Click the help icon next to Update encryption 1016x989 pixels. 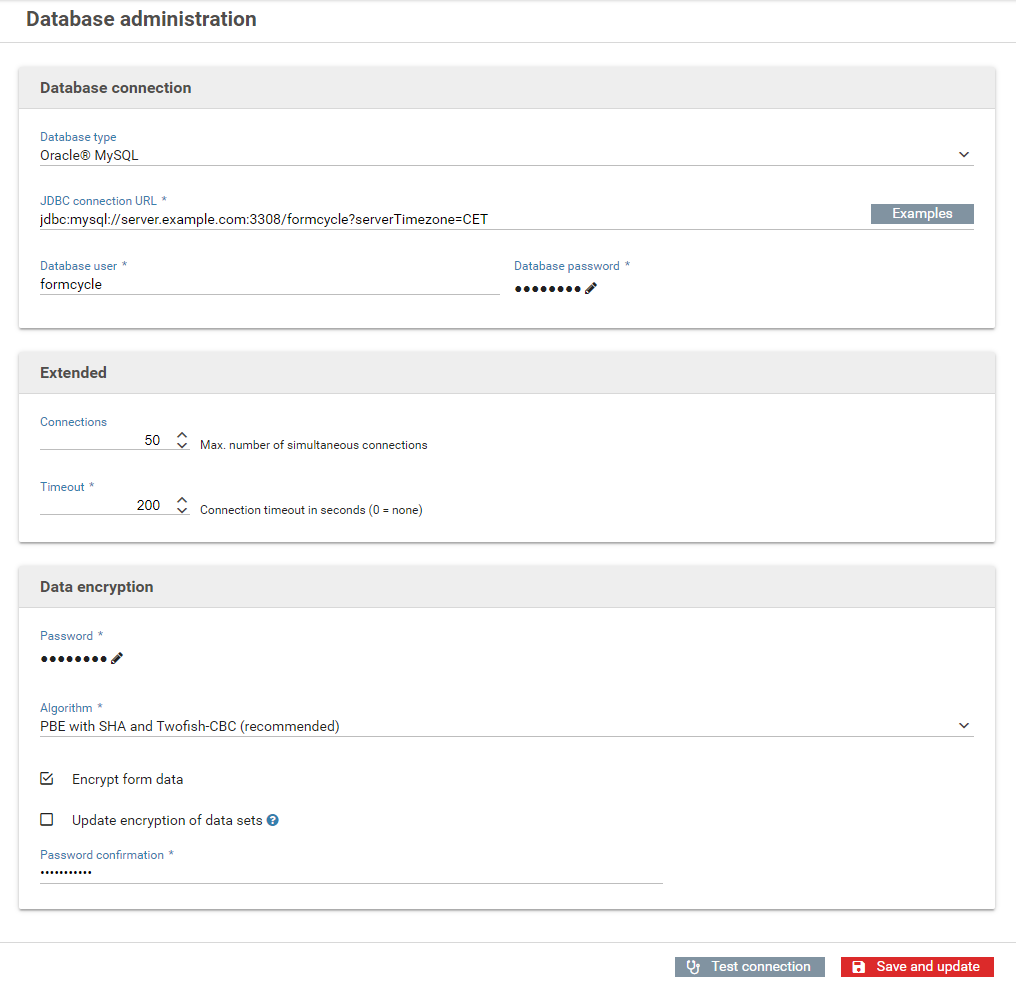click(x=272, y=820)
